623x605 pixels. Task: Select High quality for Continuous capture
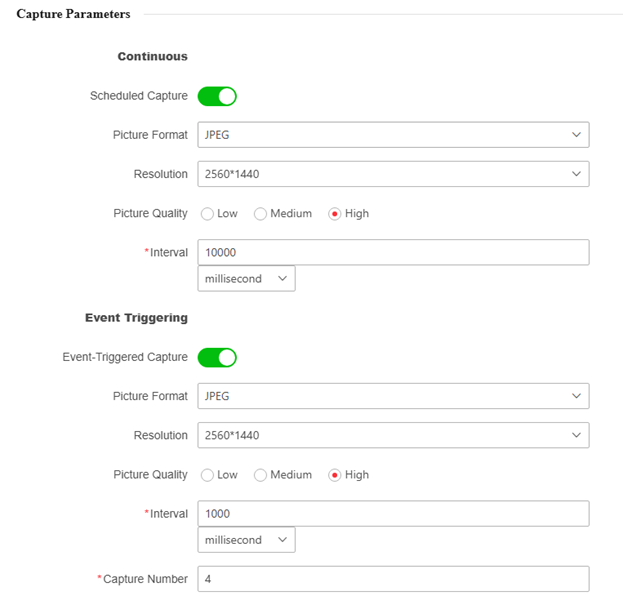tap(335, 214)
